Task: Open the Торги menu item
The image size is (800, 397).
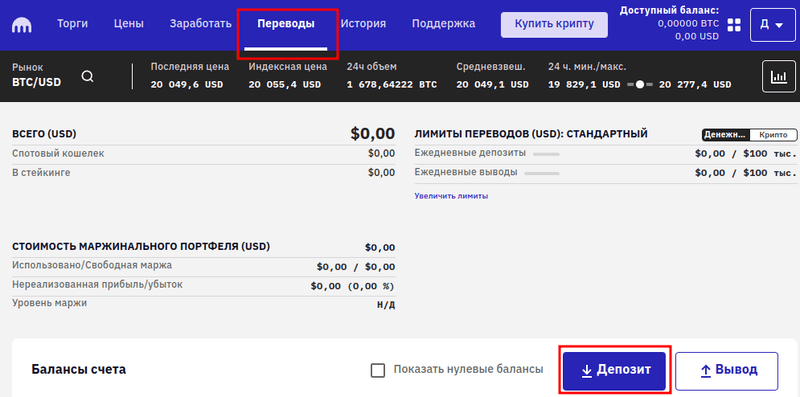Action: (x=72, y=23)
